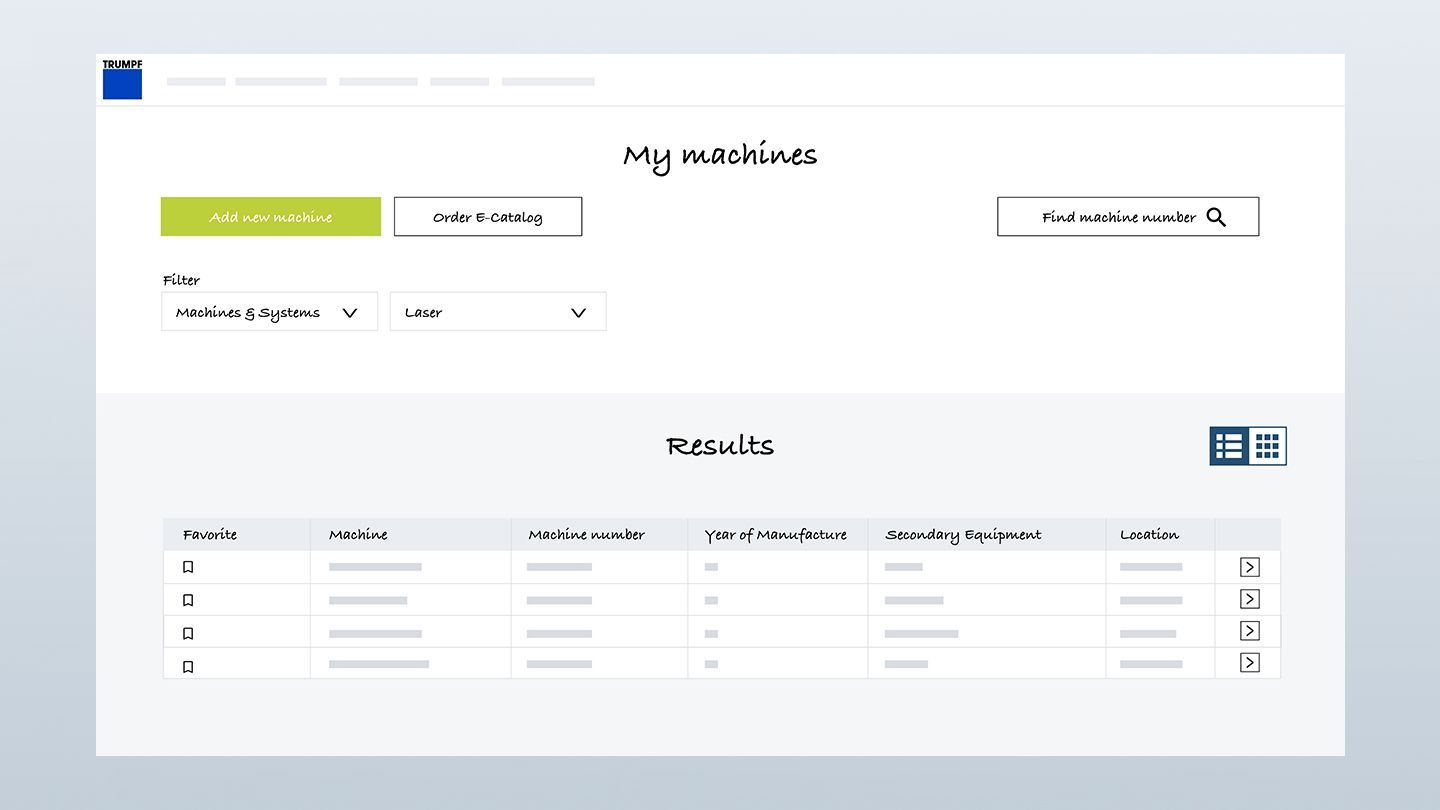The width and height of the screenshot is (1440, 810).
Task: Open details arrow for fourth machine row
Action: (x=1249, y=663)
